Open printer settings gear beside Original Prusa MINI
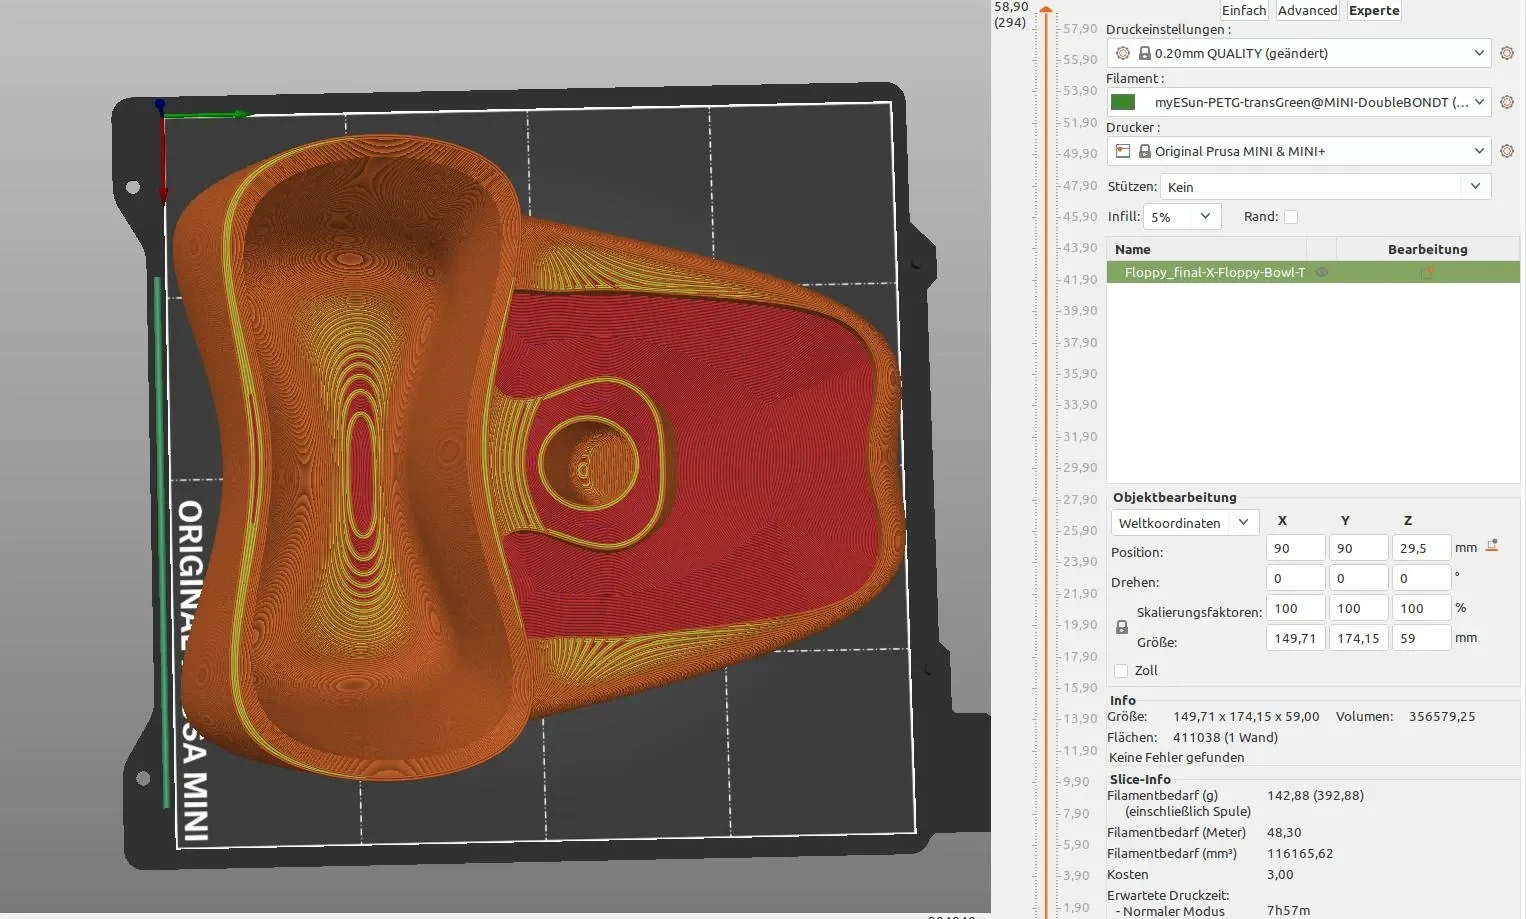The height and width of the screenshot is (919, 1526). tap(1507, 151)
